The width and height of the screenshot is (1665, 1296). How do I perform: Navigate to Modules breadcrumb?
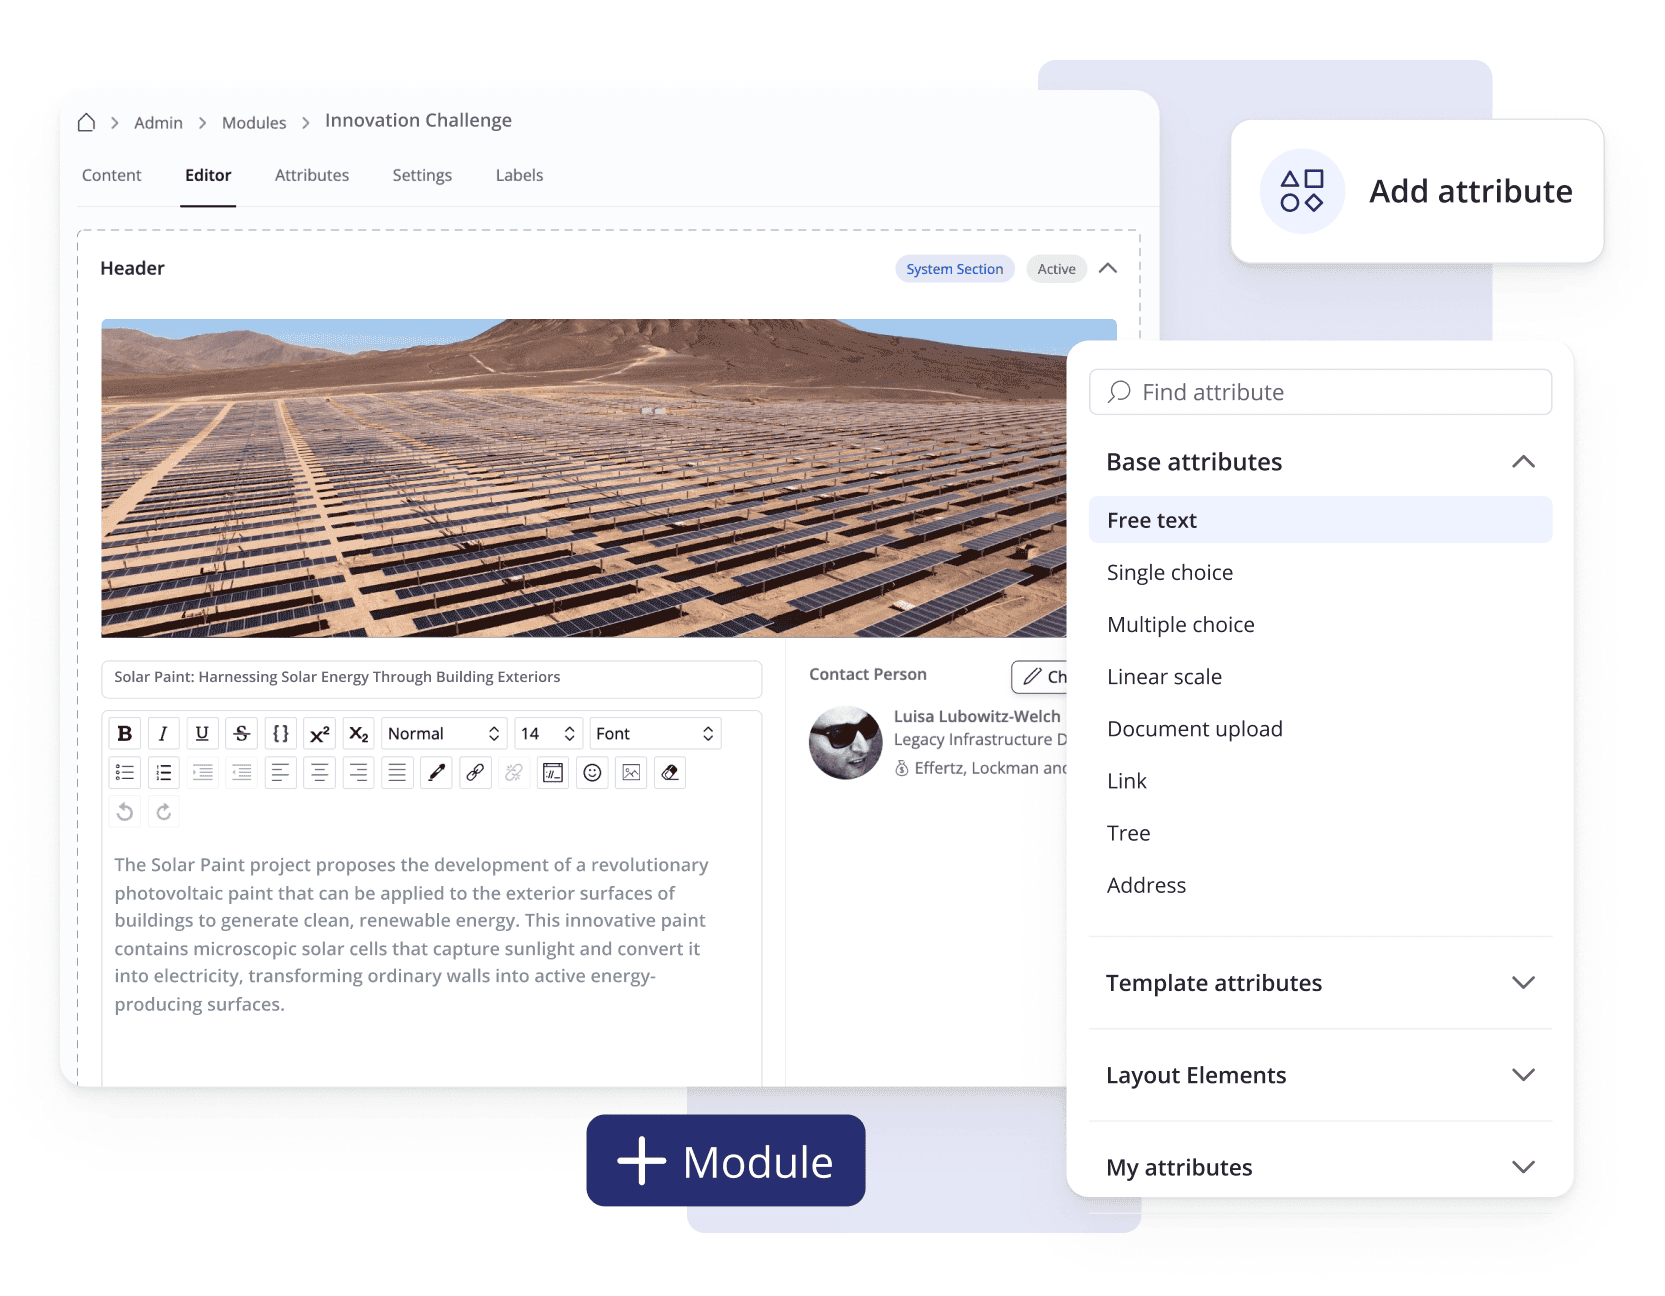click(x=254, y=123)
